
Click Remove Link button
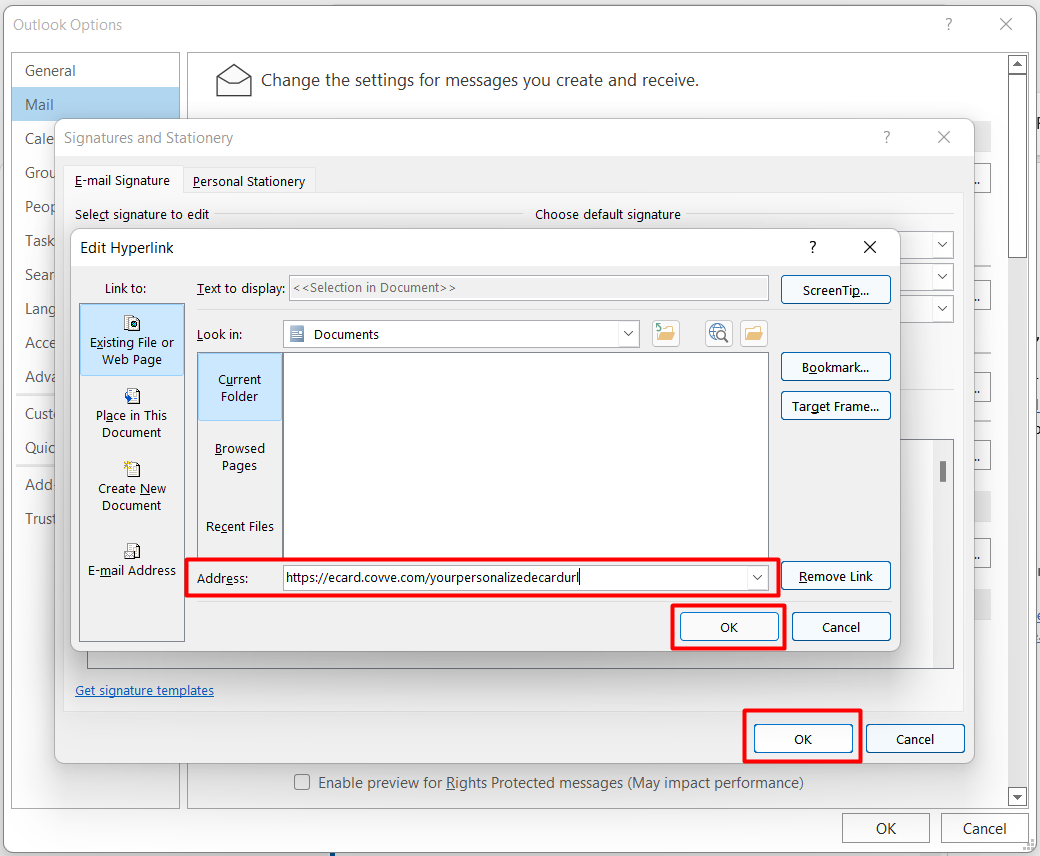click(x=836, y=576)
